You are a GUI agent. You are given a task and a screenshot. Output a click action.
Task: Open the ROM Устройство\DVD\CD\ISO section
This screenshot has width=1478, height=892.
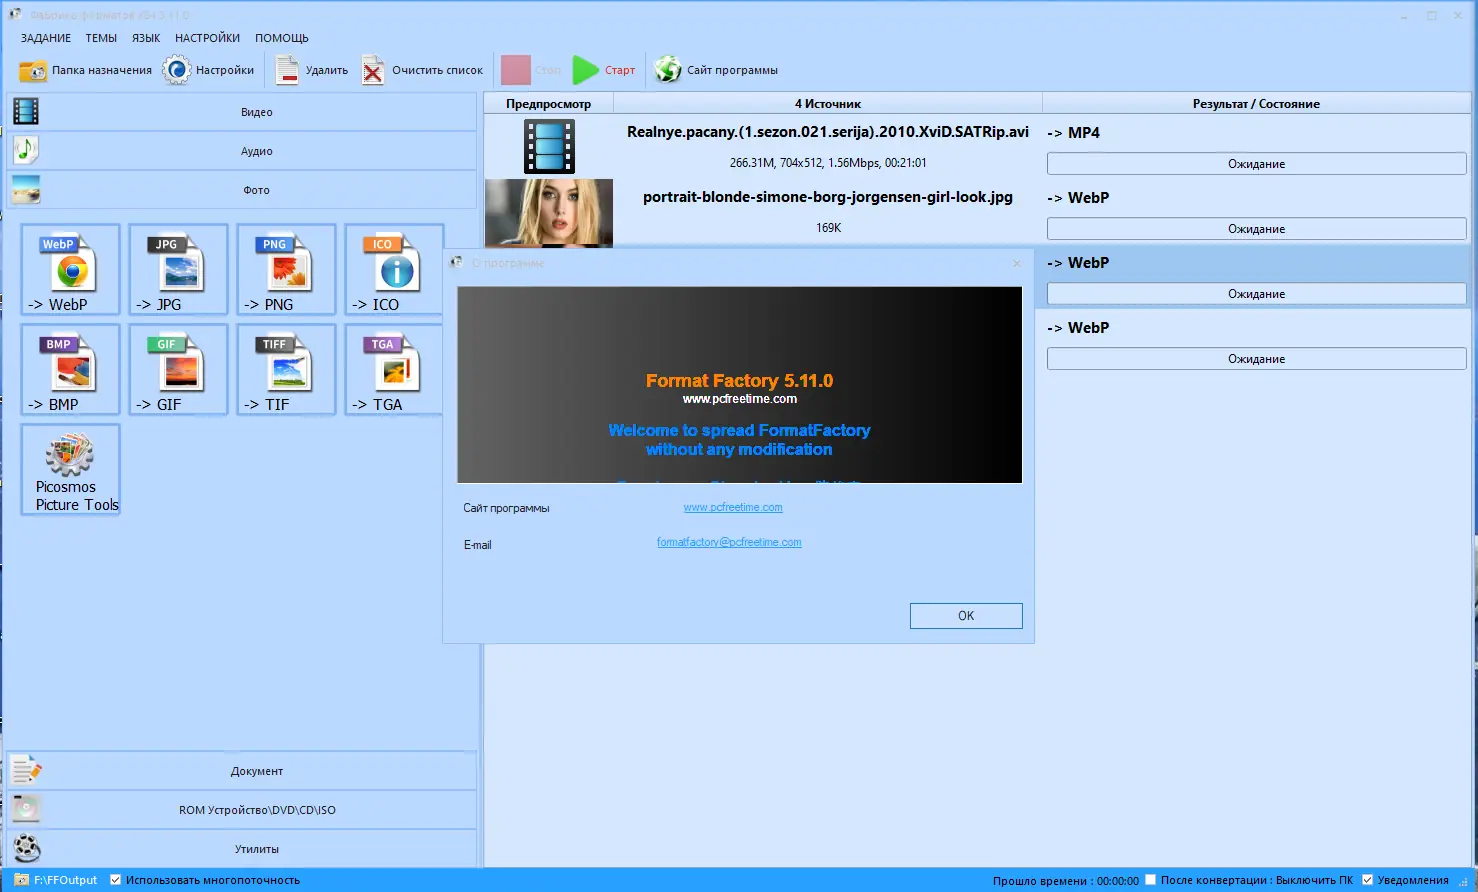pos(256,809)
